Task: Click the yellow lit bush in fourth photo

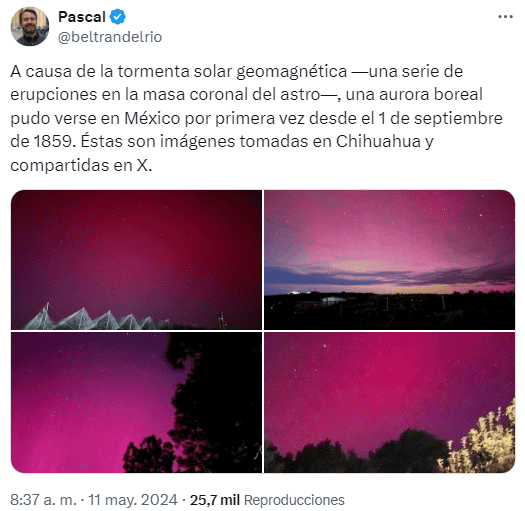Action: point(479,439)
